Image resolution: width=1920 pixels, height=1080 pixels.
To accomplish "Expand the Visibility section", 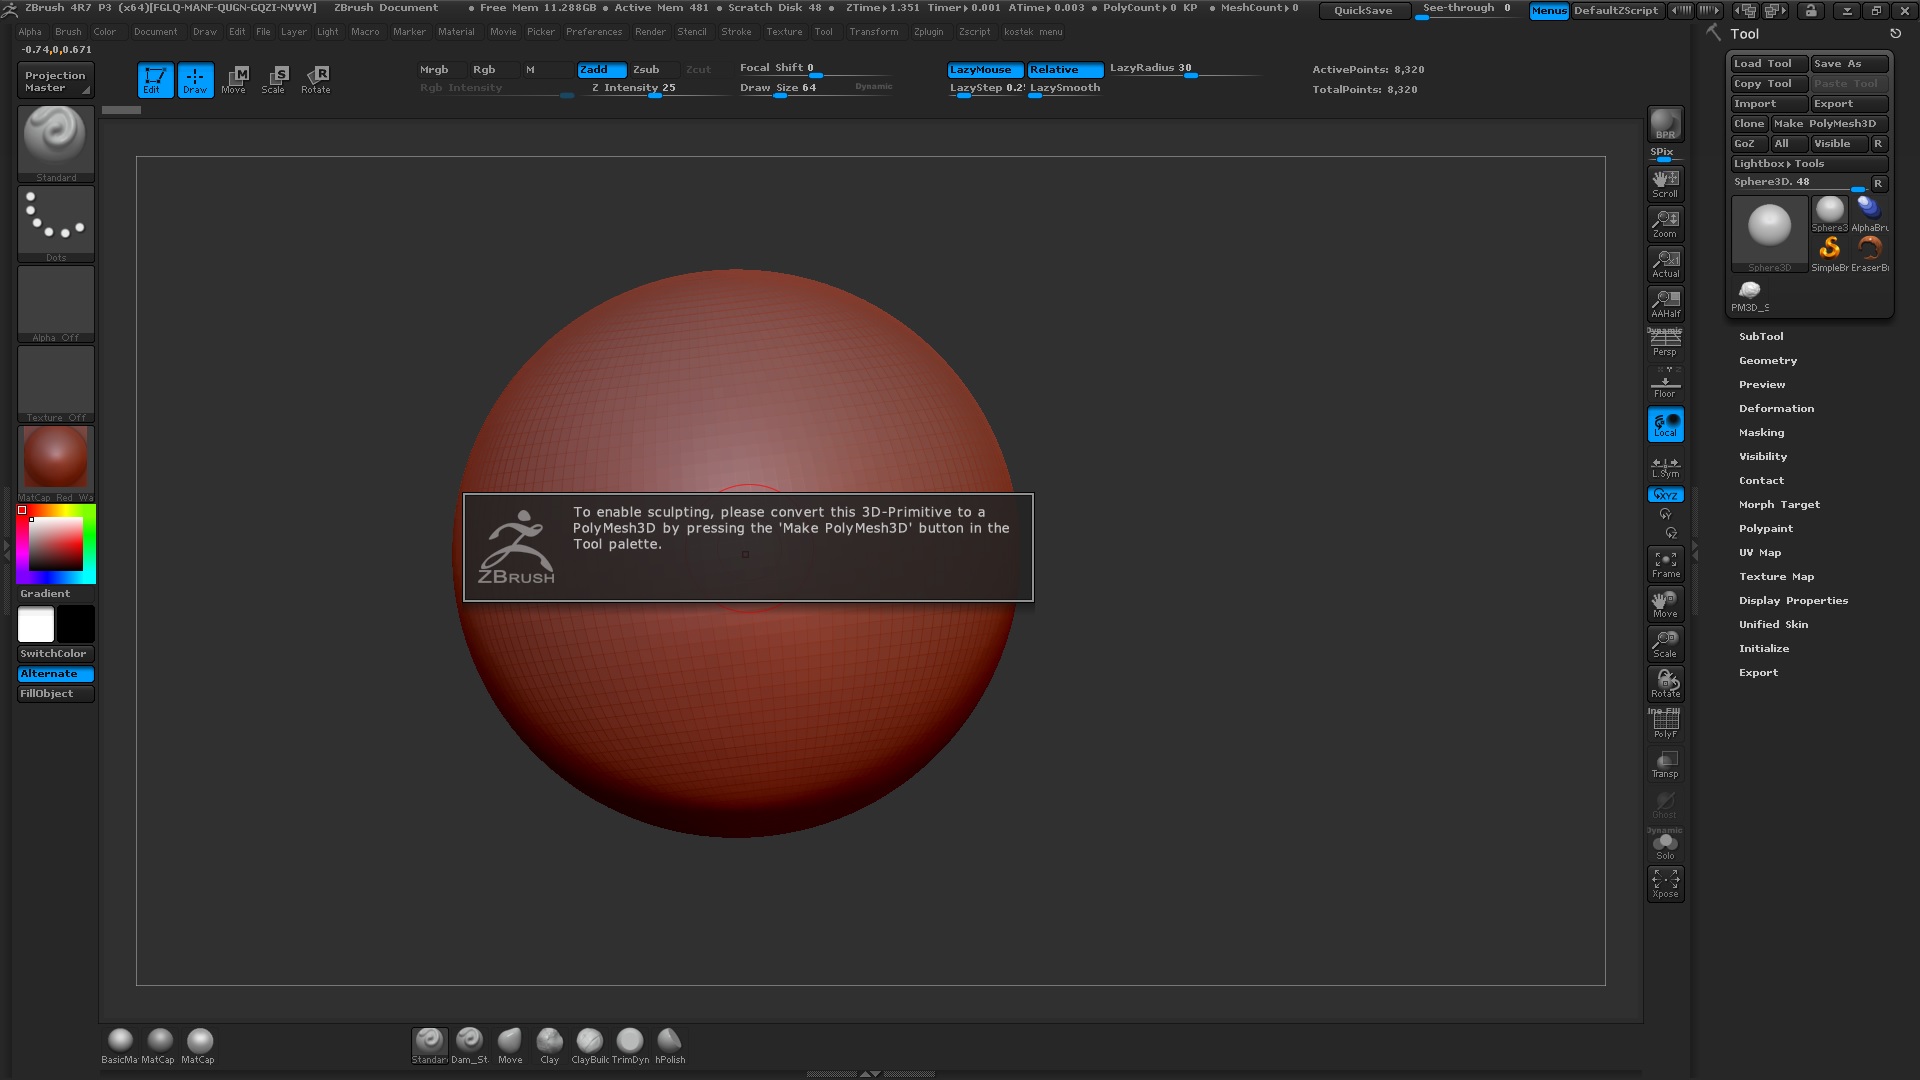I will coord(1763,457).
